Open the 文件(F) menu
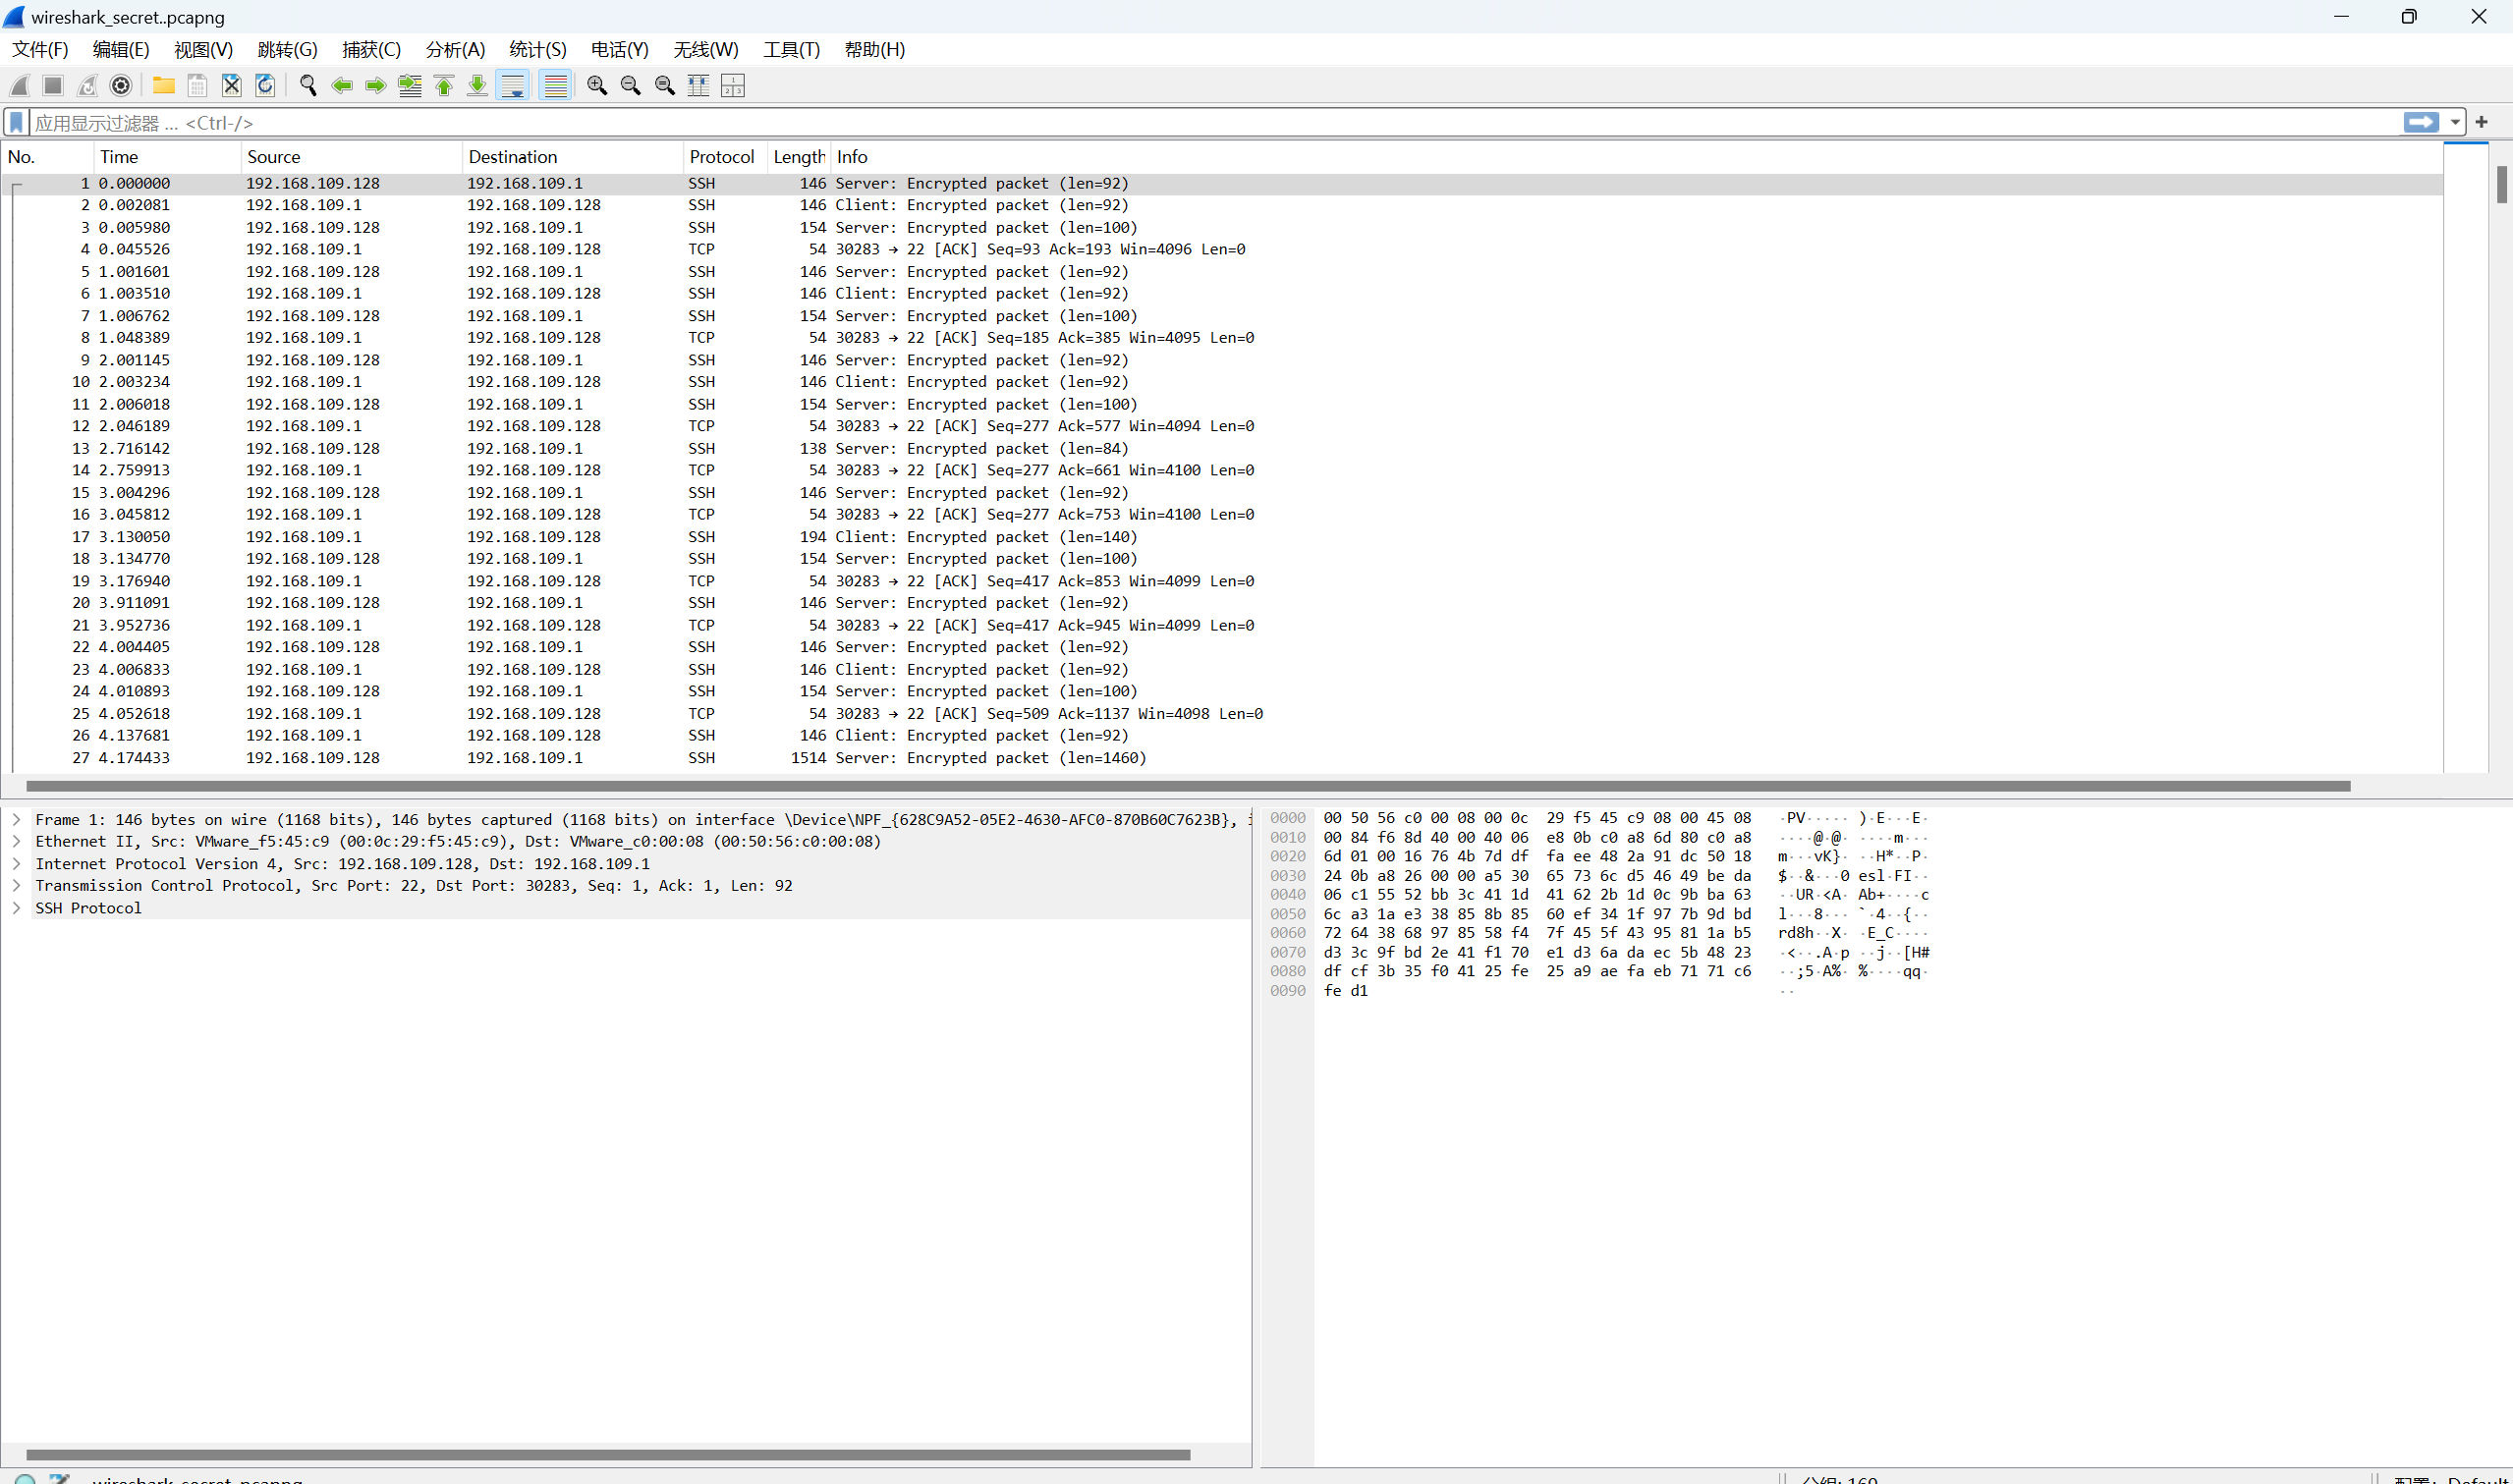 point(40,50)
